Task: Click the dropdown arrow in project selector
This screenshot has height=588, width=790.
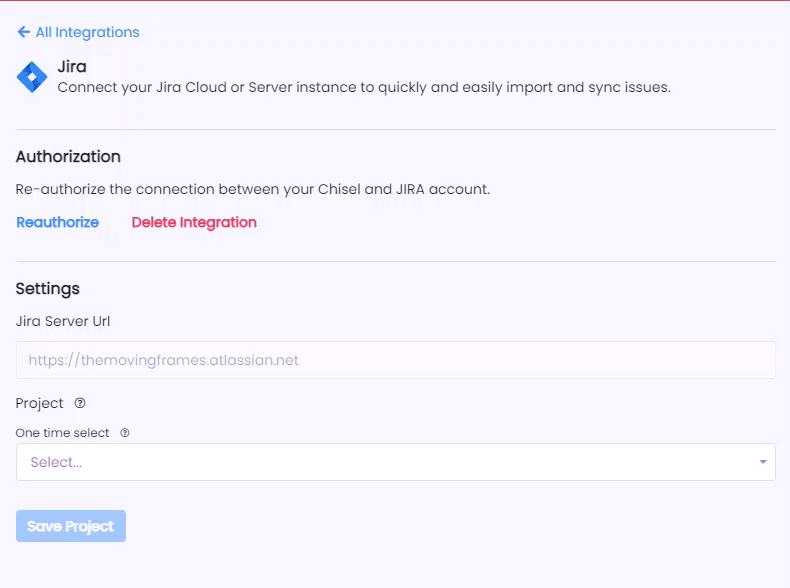Action: [x=763, y=462]
